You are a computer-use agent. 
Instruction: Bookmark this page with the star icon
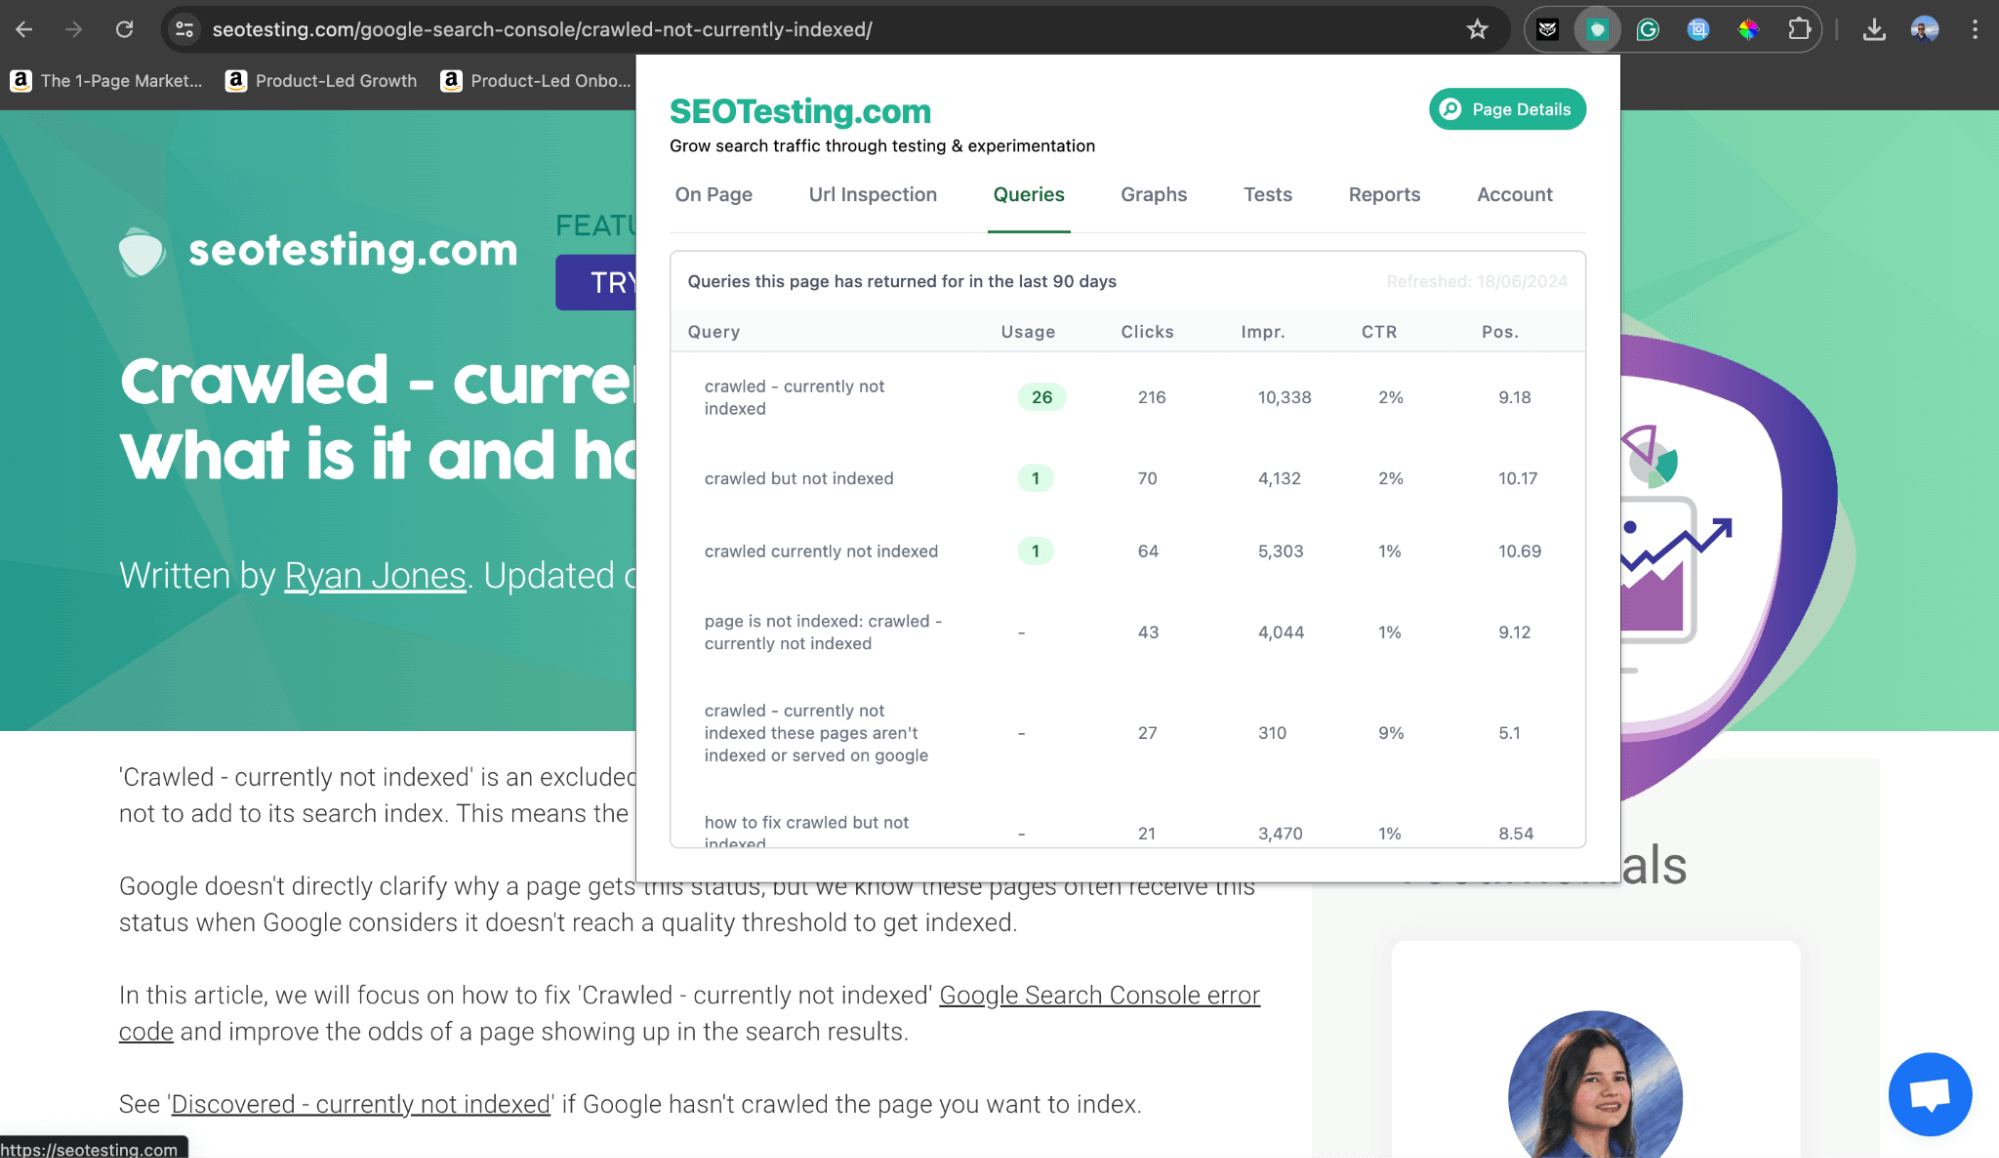point(1477,29)
